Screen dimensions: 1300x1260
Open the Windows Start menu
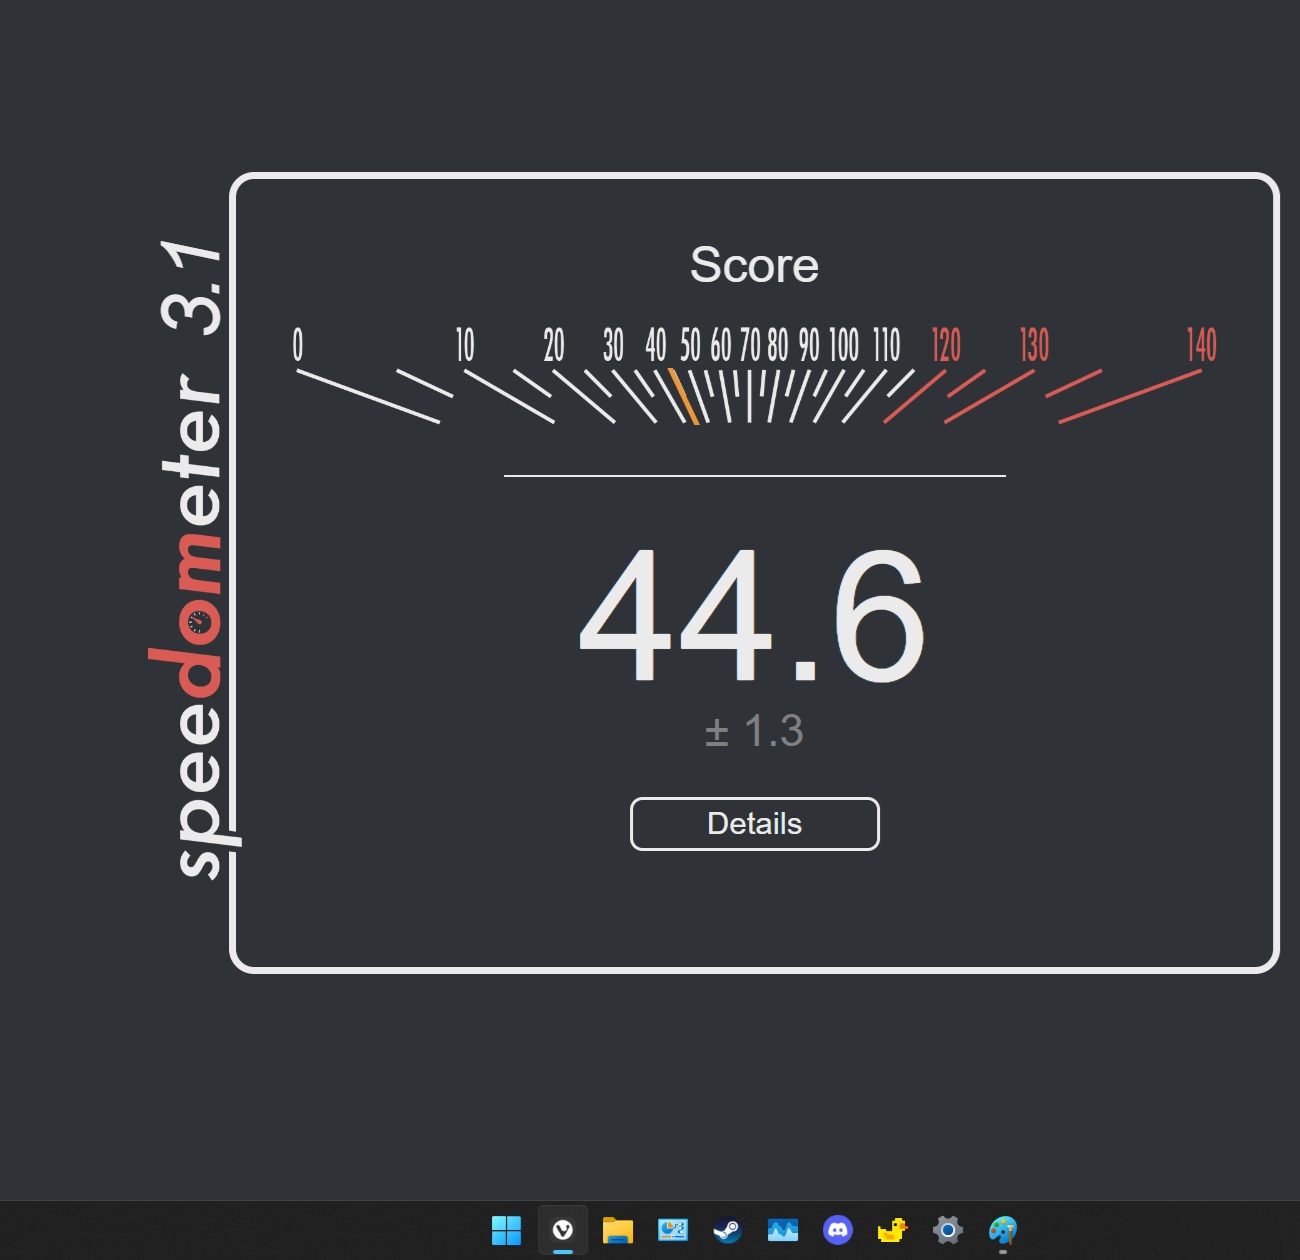pyautogui.click(x=507, y=1230)
